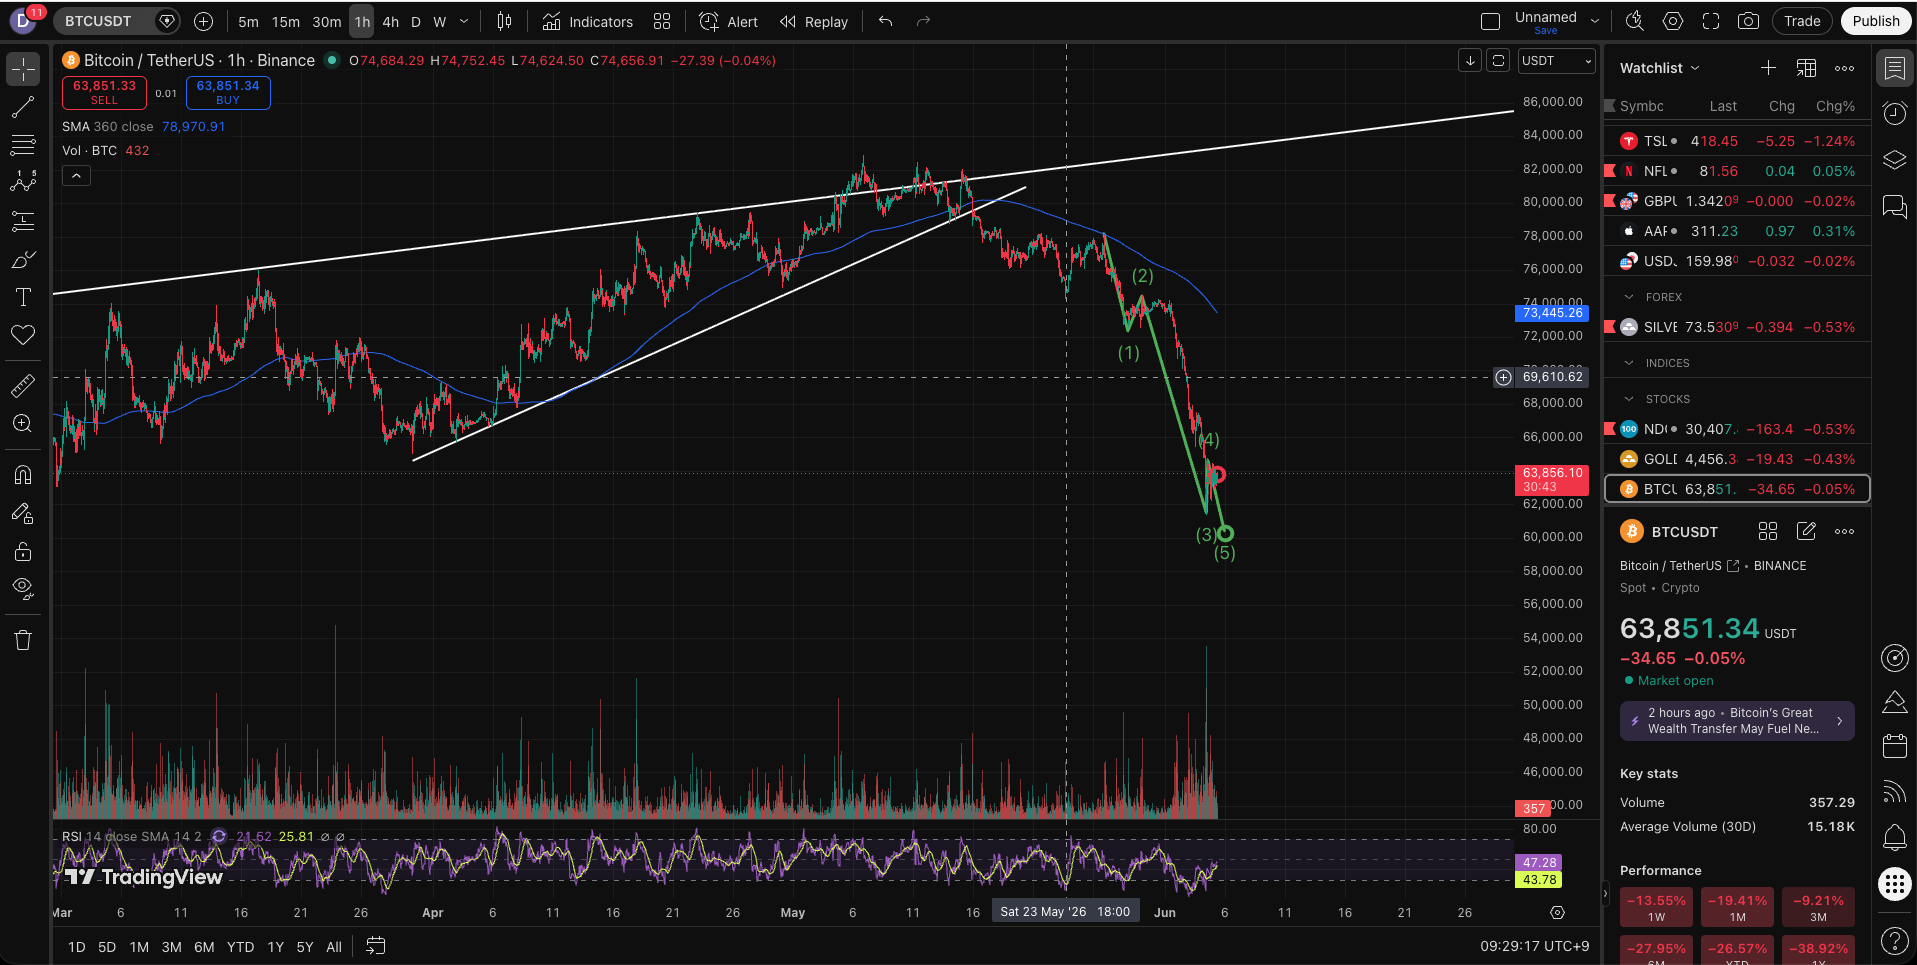Image resolution: width=1917 pixels, height=965 pixels.
Task: Open the Fibonacci retracement tools
Action: 23,145
